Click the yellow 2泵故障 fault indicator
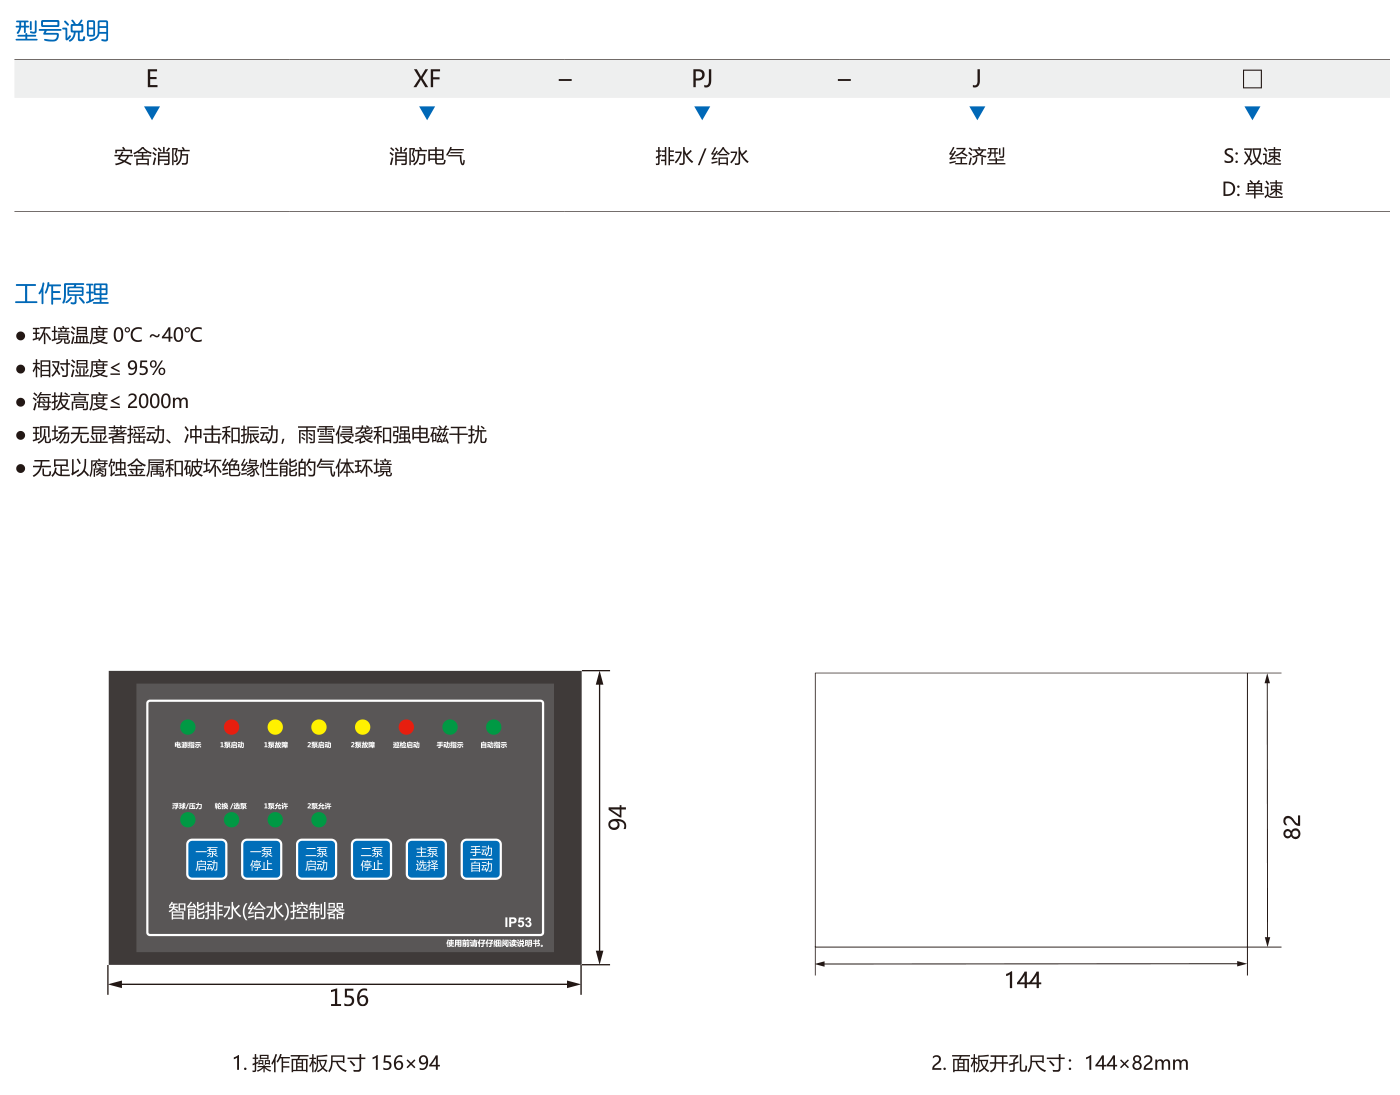Viewport: 1400px width, 1095px height. point(362,727)
